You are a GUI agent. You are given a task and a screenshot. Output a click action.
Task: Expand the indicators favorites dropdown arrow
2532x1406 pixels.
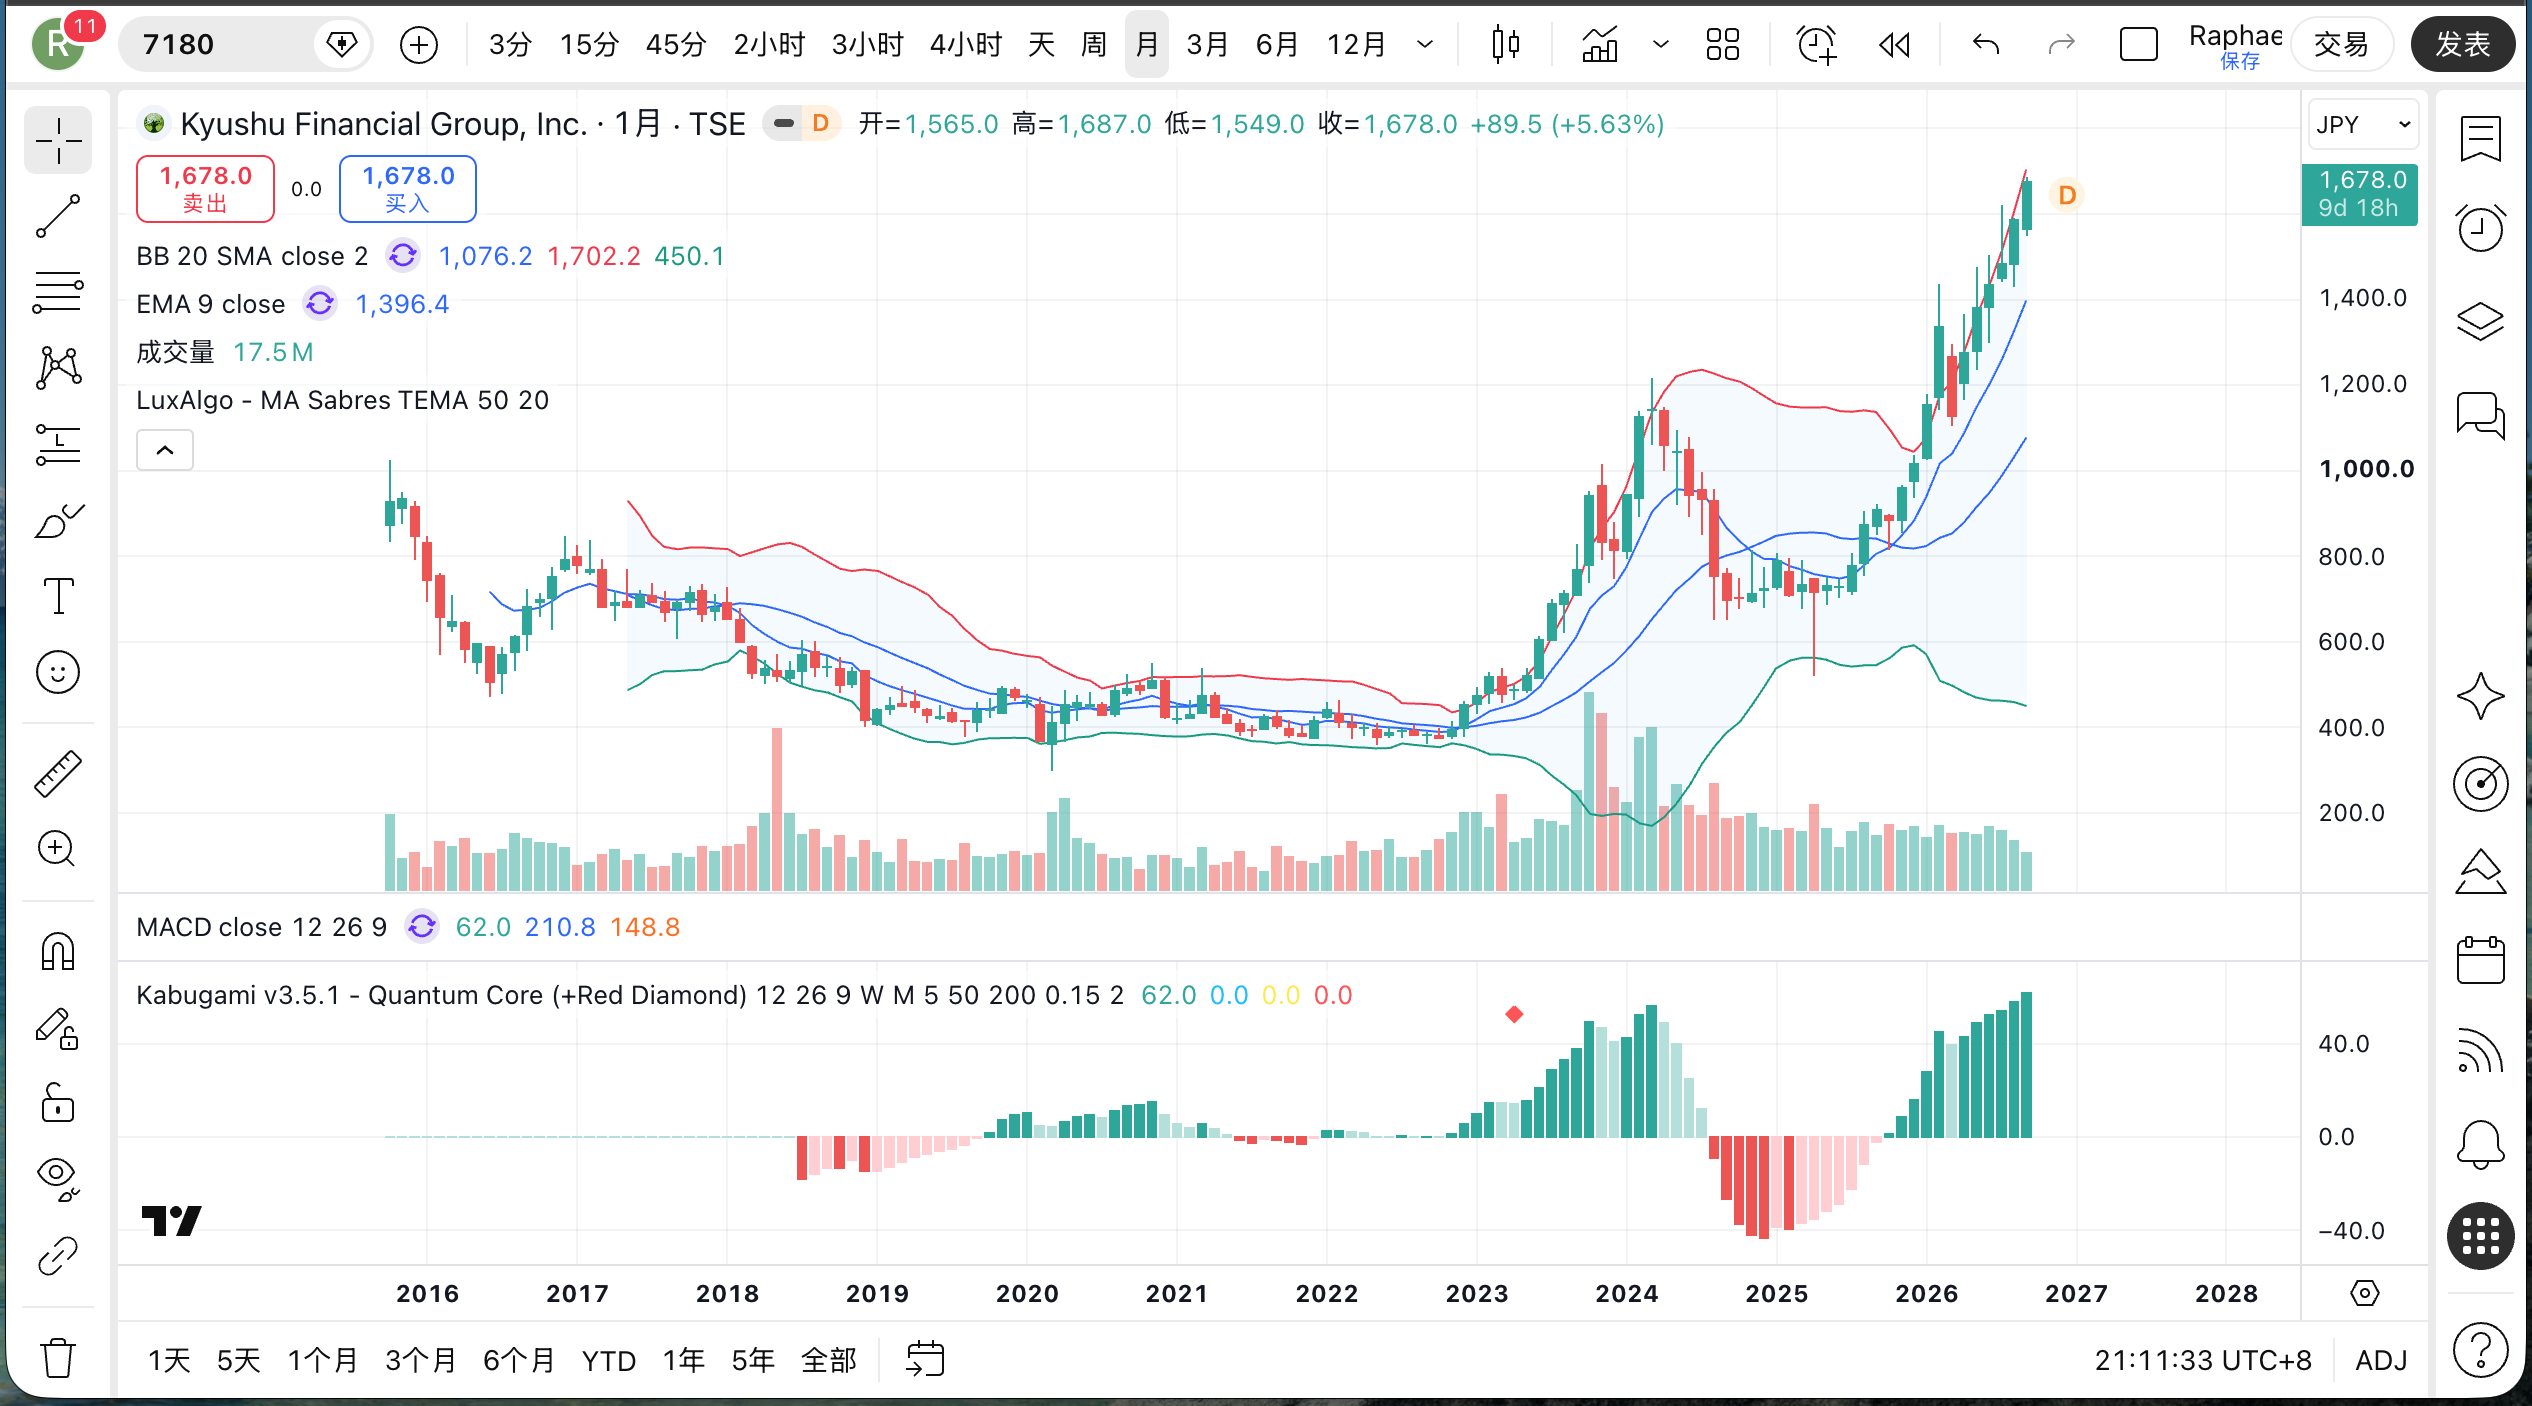pos(1661,45)
